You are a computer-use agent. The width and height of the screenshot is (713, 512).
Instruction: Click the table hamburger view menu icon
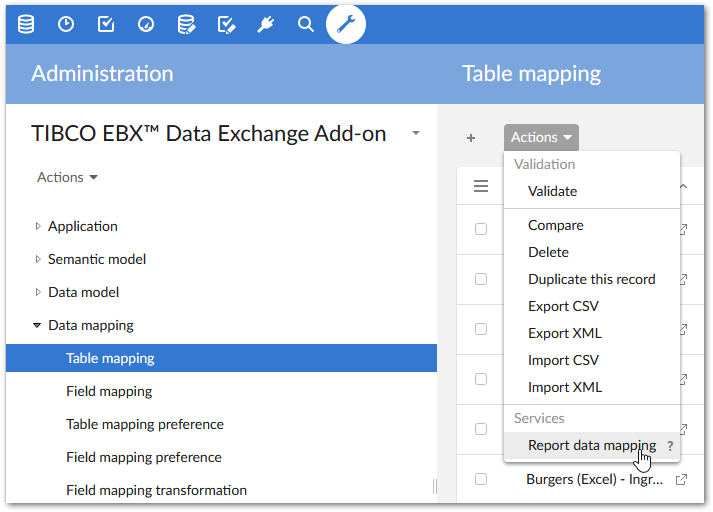point(481,186)
